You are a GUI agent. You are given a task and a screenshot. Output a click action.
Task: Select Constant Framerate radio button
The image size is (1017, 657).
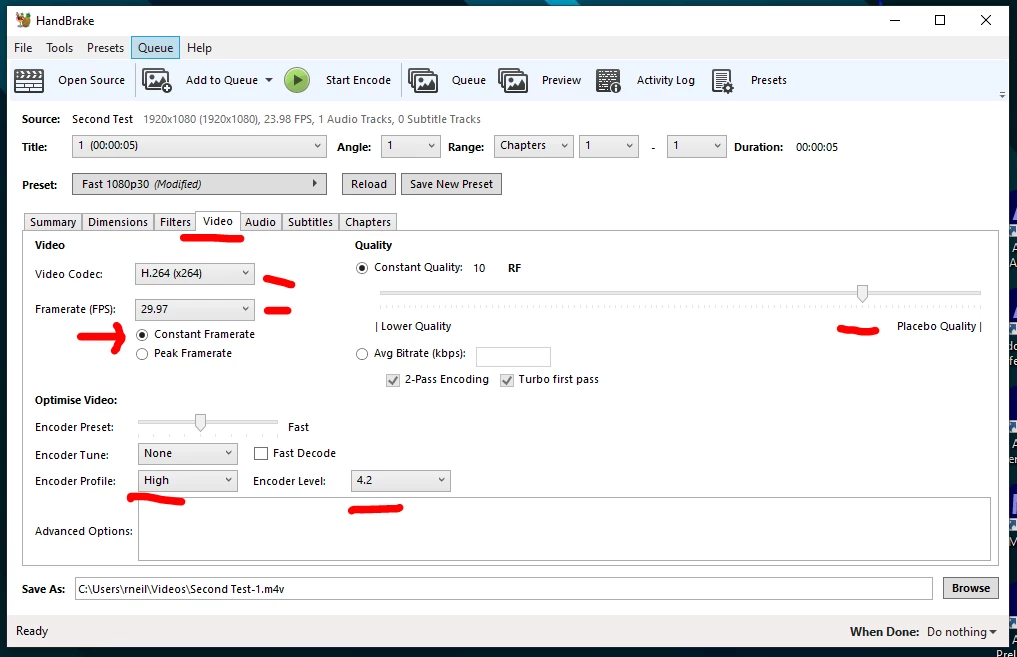[142, 335]
